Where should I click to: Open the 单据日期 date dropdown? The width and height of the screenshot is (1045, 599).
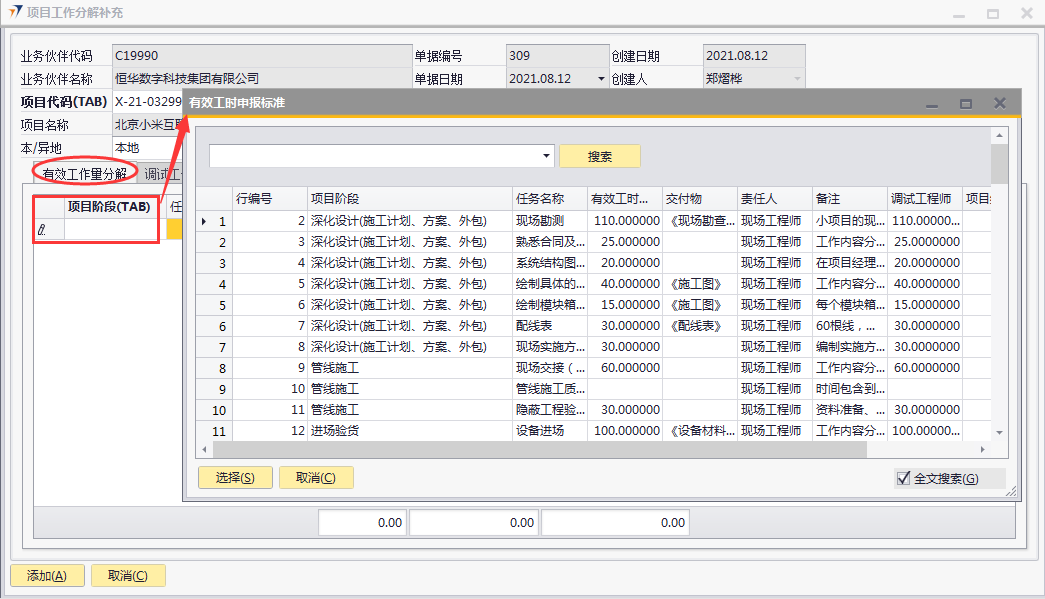[601, 79]
